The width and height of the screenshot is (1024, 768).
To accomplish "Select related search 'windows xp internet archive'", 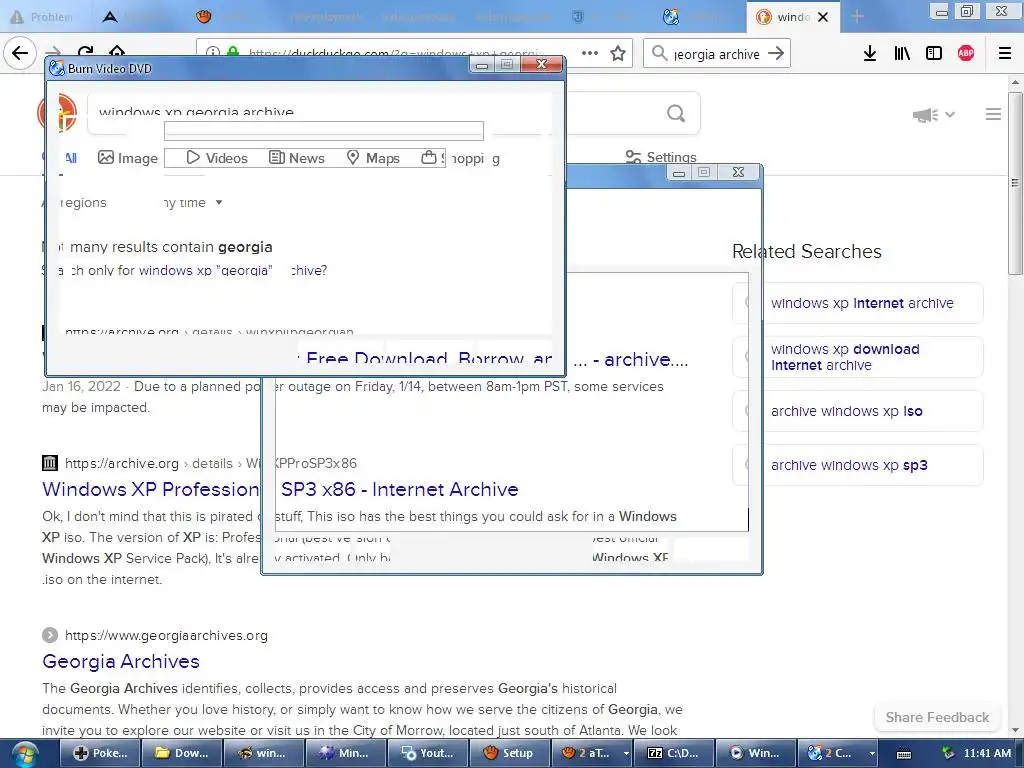I will click(x=858, y=303).
